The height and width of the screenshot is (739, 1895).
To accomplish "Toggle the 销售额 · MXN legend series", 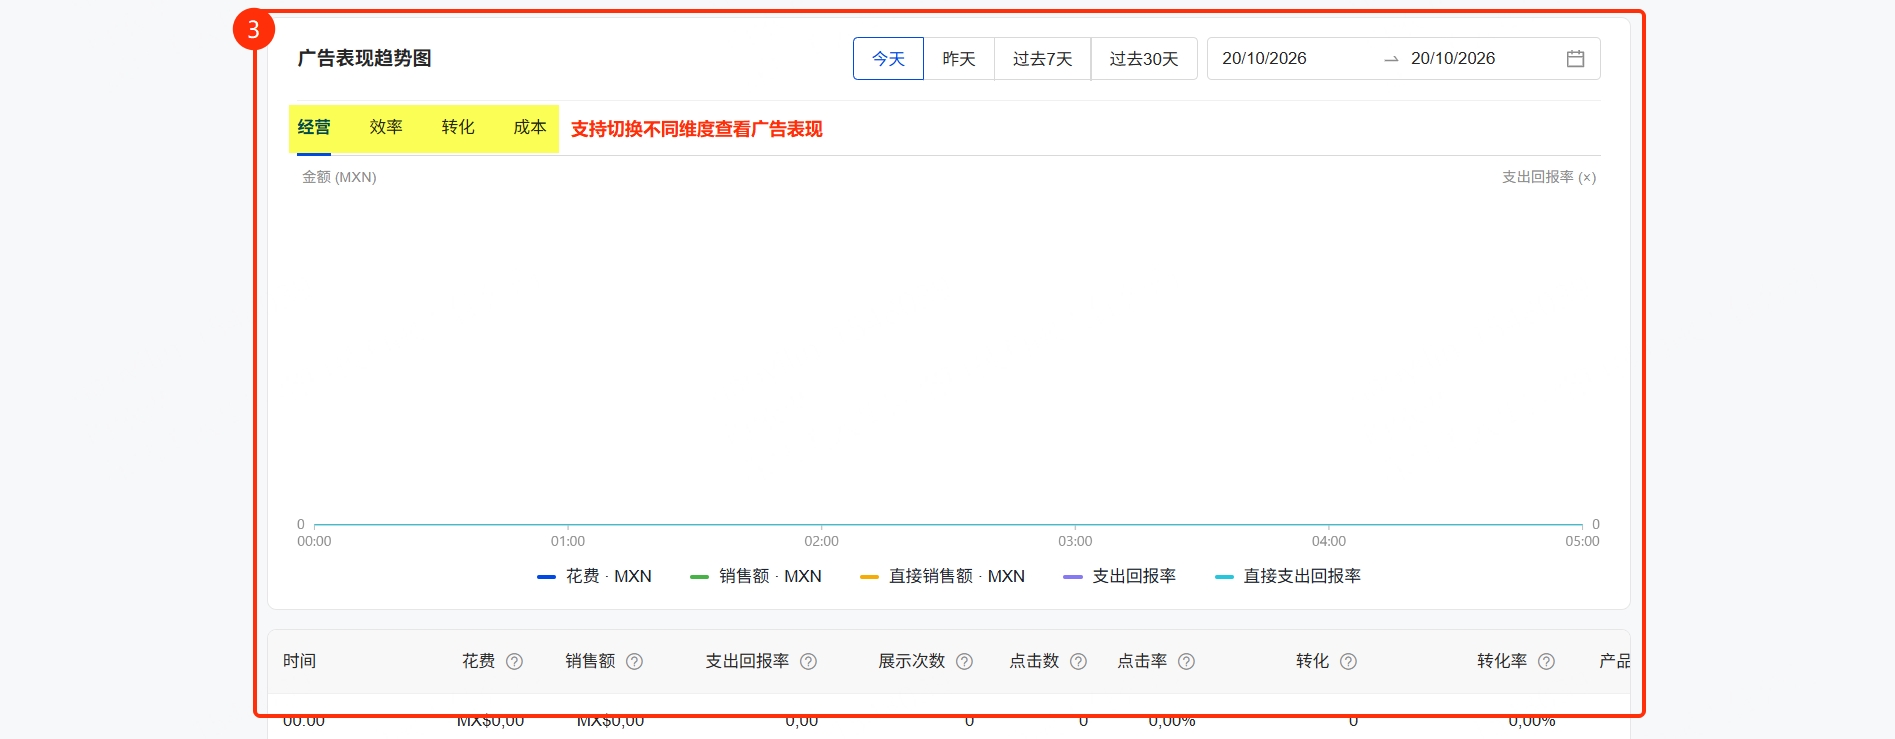I will 756,576.
